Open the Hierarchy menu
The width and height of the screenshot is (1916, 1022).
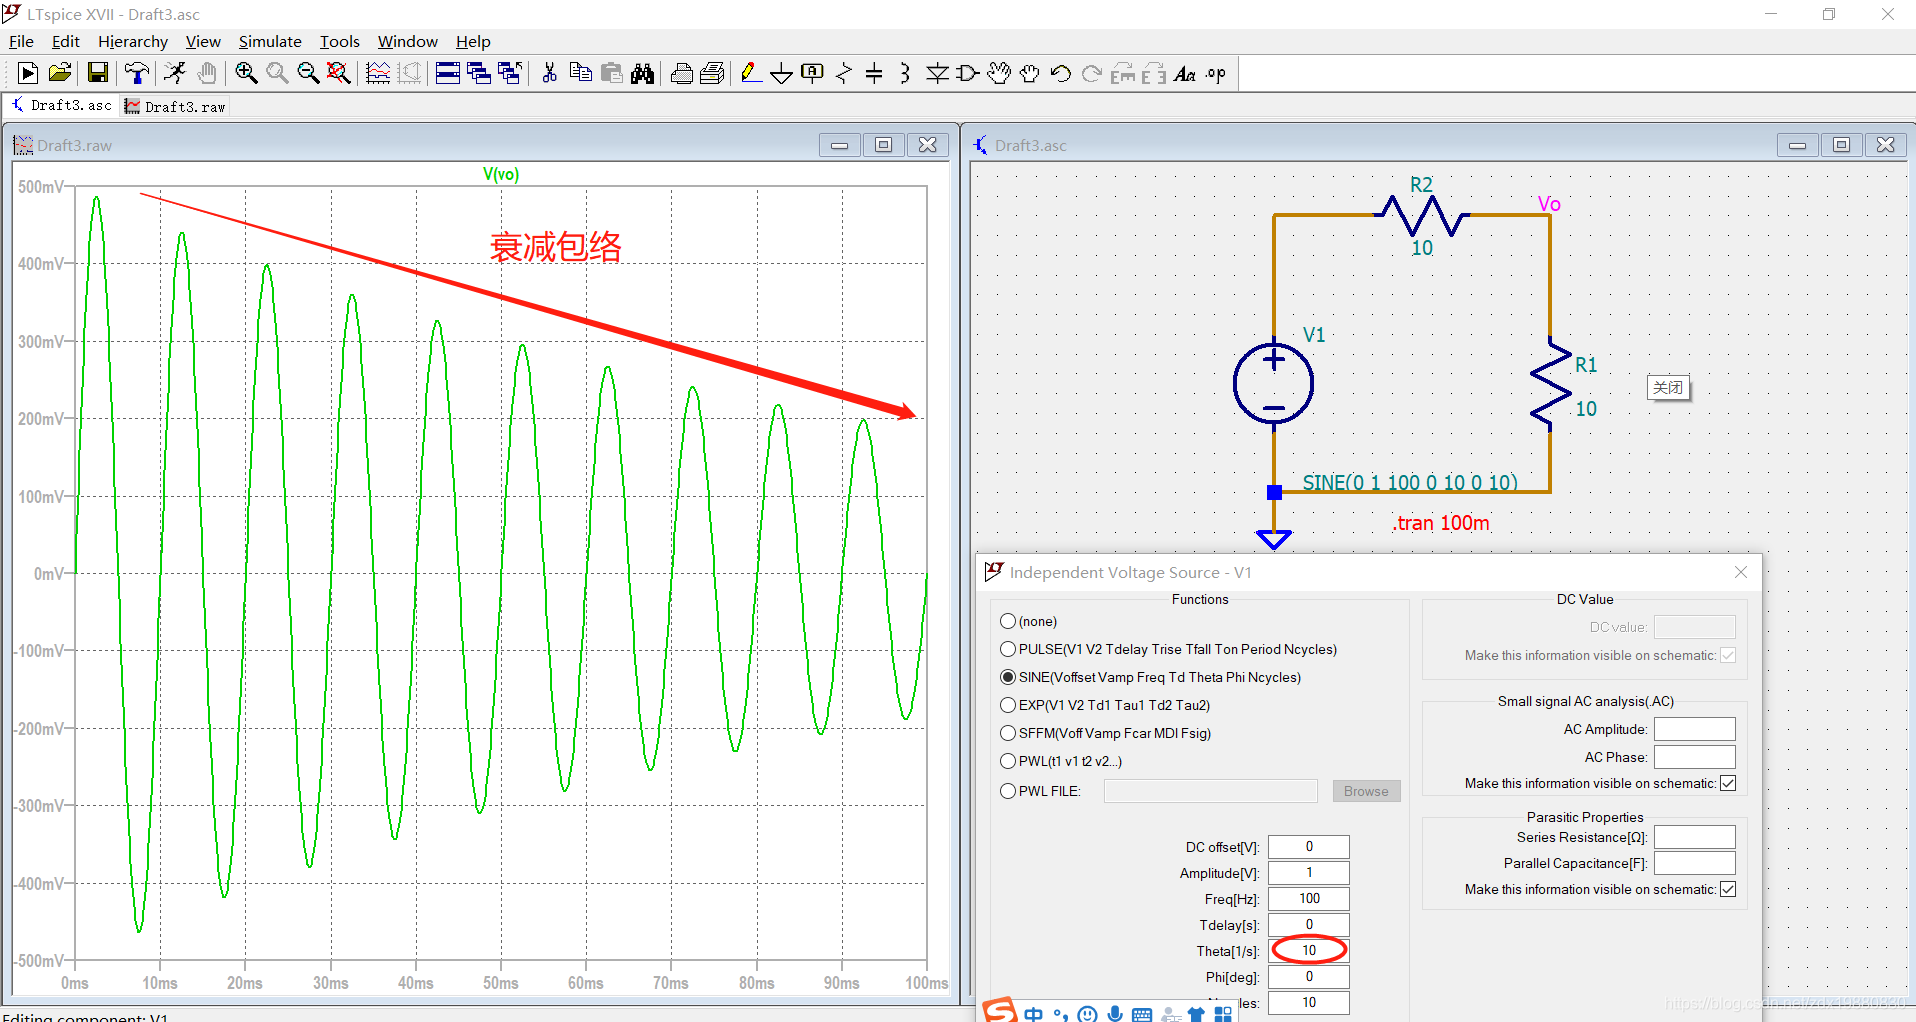click(132, 41)
